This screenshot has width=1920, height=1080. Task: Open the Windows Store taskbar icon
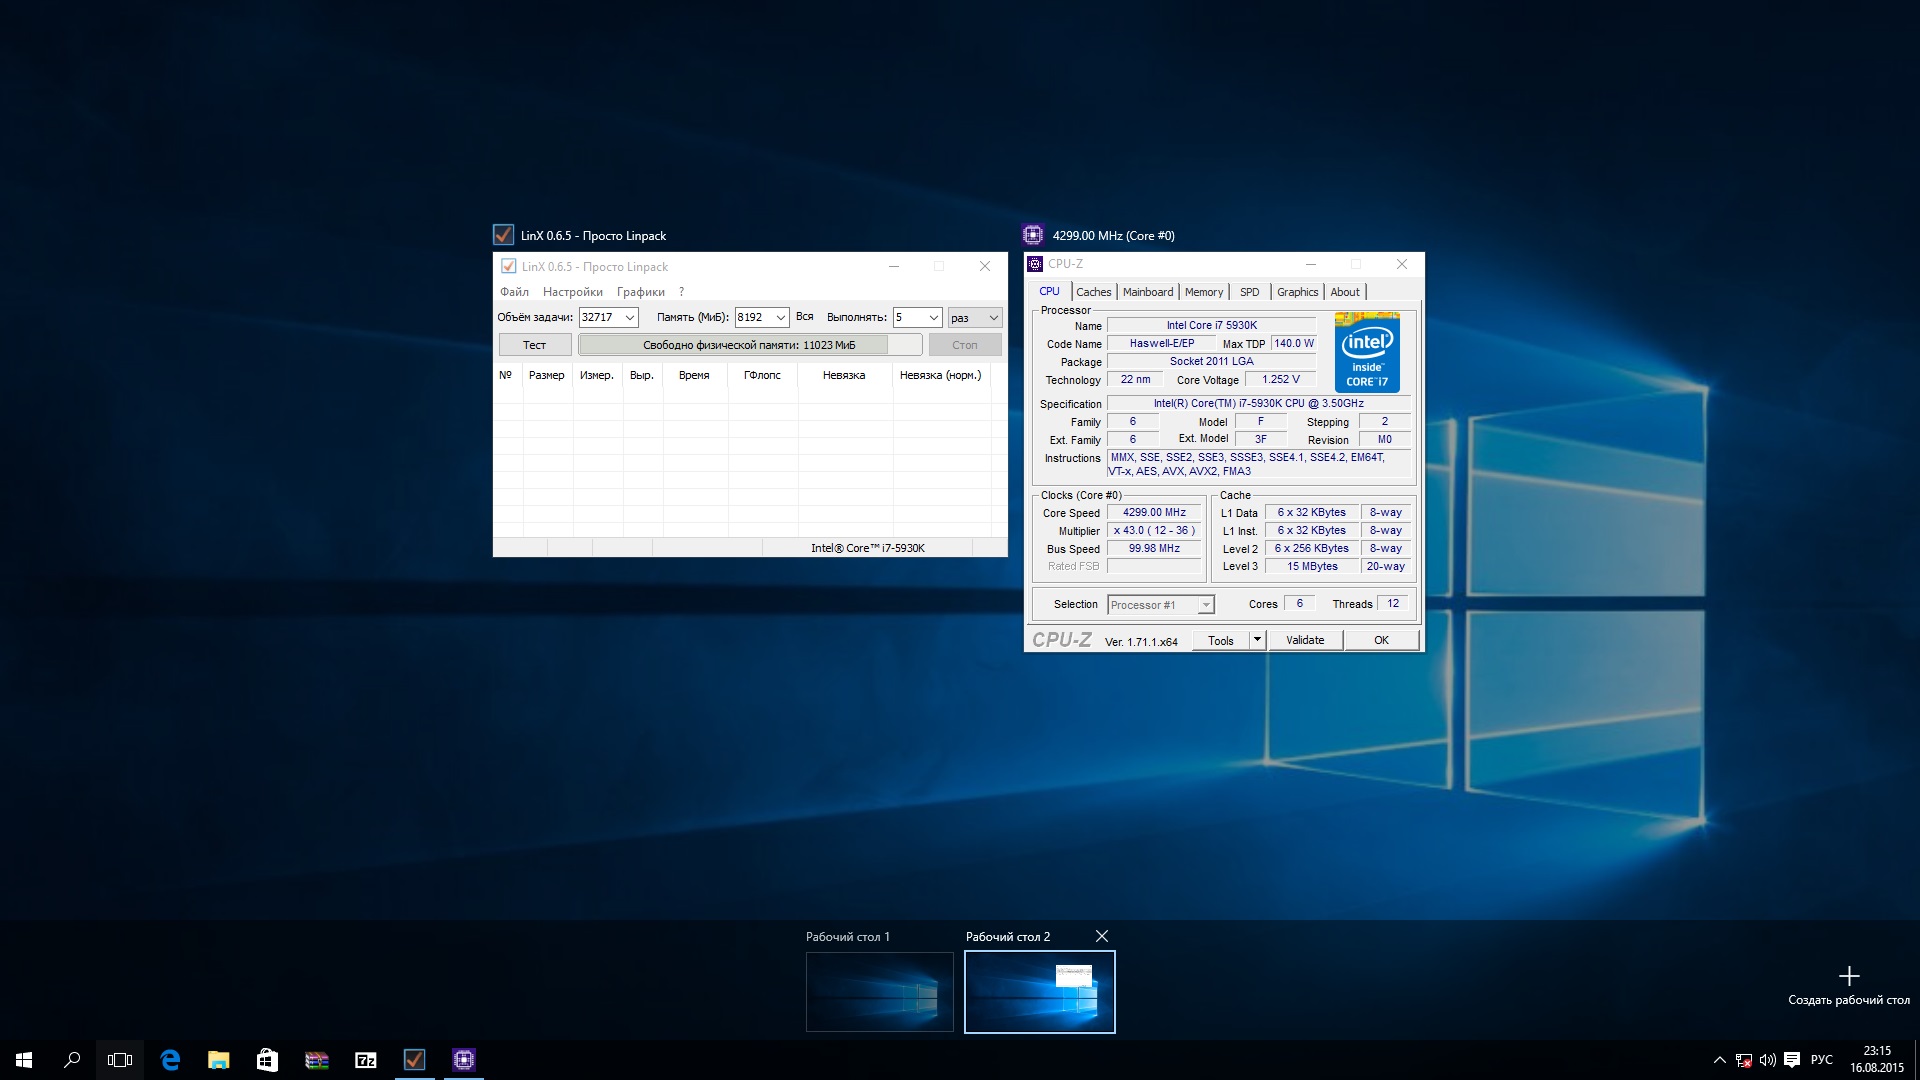click(x=267, y=1060)
